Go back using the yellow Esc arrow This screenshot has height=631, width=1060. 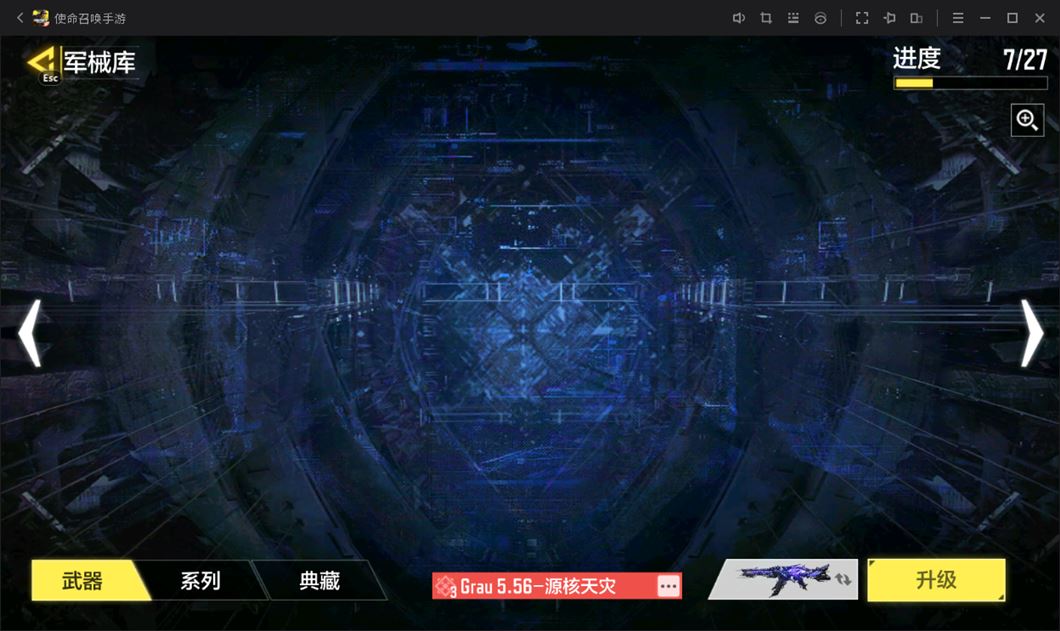click(x=42, y=62)
